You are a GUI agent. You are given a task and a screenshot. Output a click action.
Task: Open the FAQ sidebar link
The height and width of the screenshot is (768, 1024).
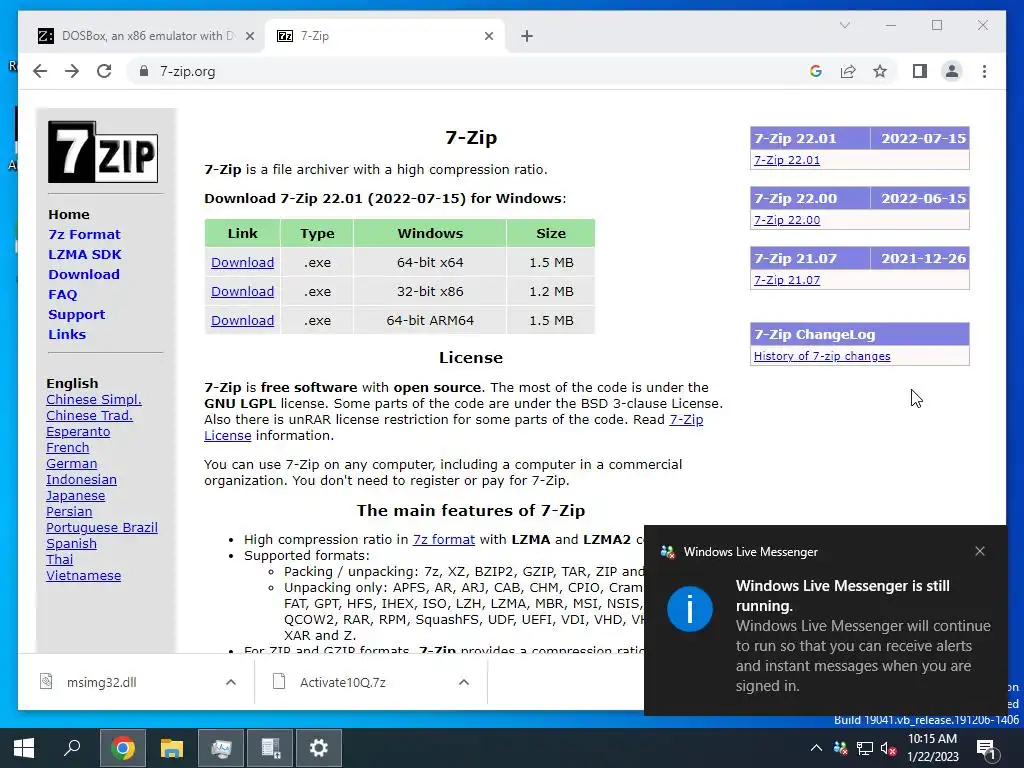coord(63,295)
